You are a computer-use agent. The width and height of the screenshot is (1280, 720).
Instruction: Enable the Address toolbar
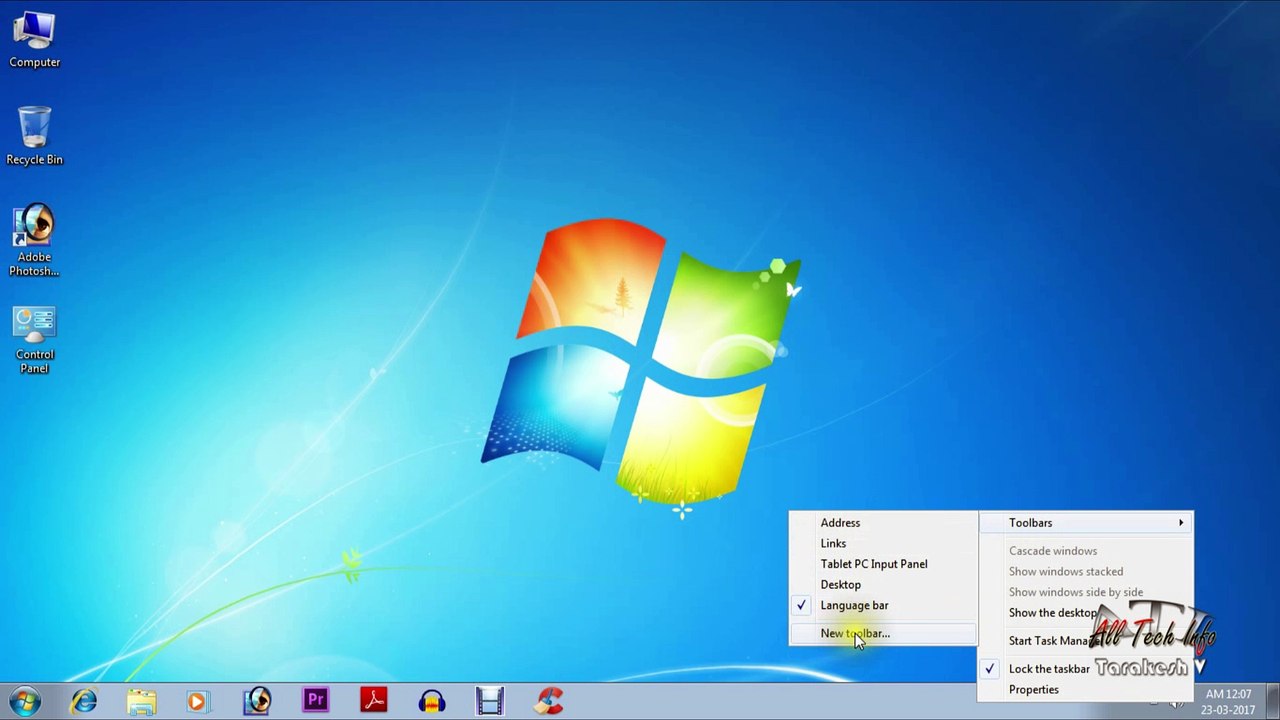pos(883,523)
